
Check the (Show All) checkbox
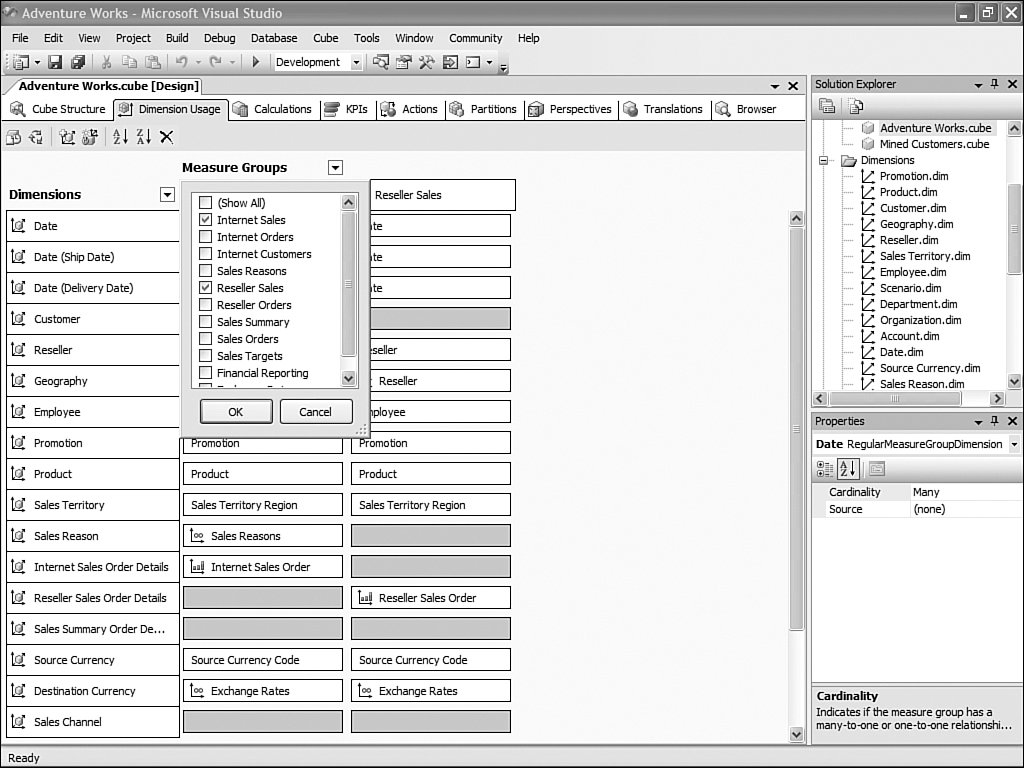[x=205, y=202]
